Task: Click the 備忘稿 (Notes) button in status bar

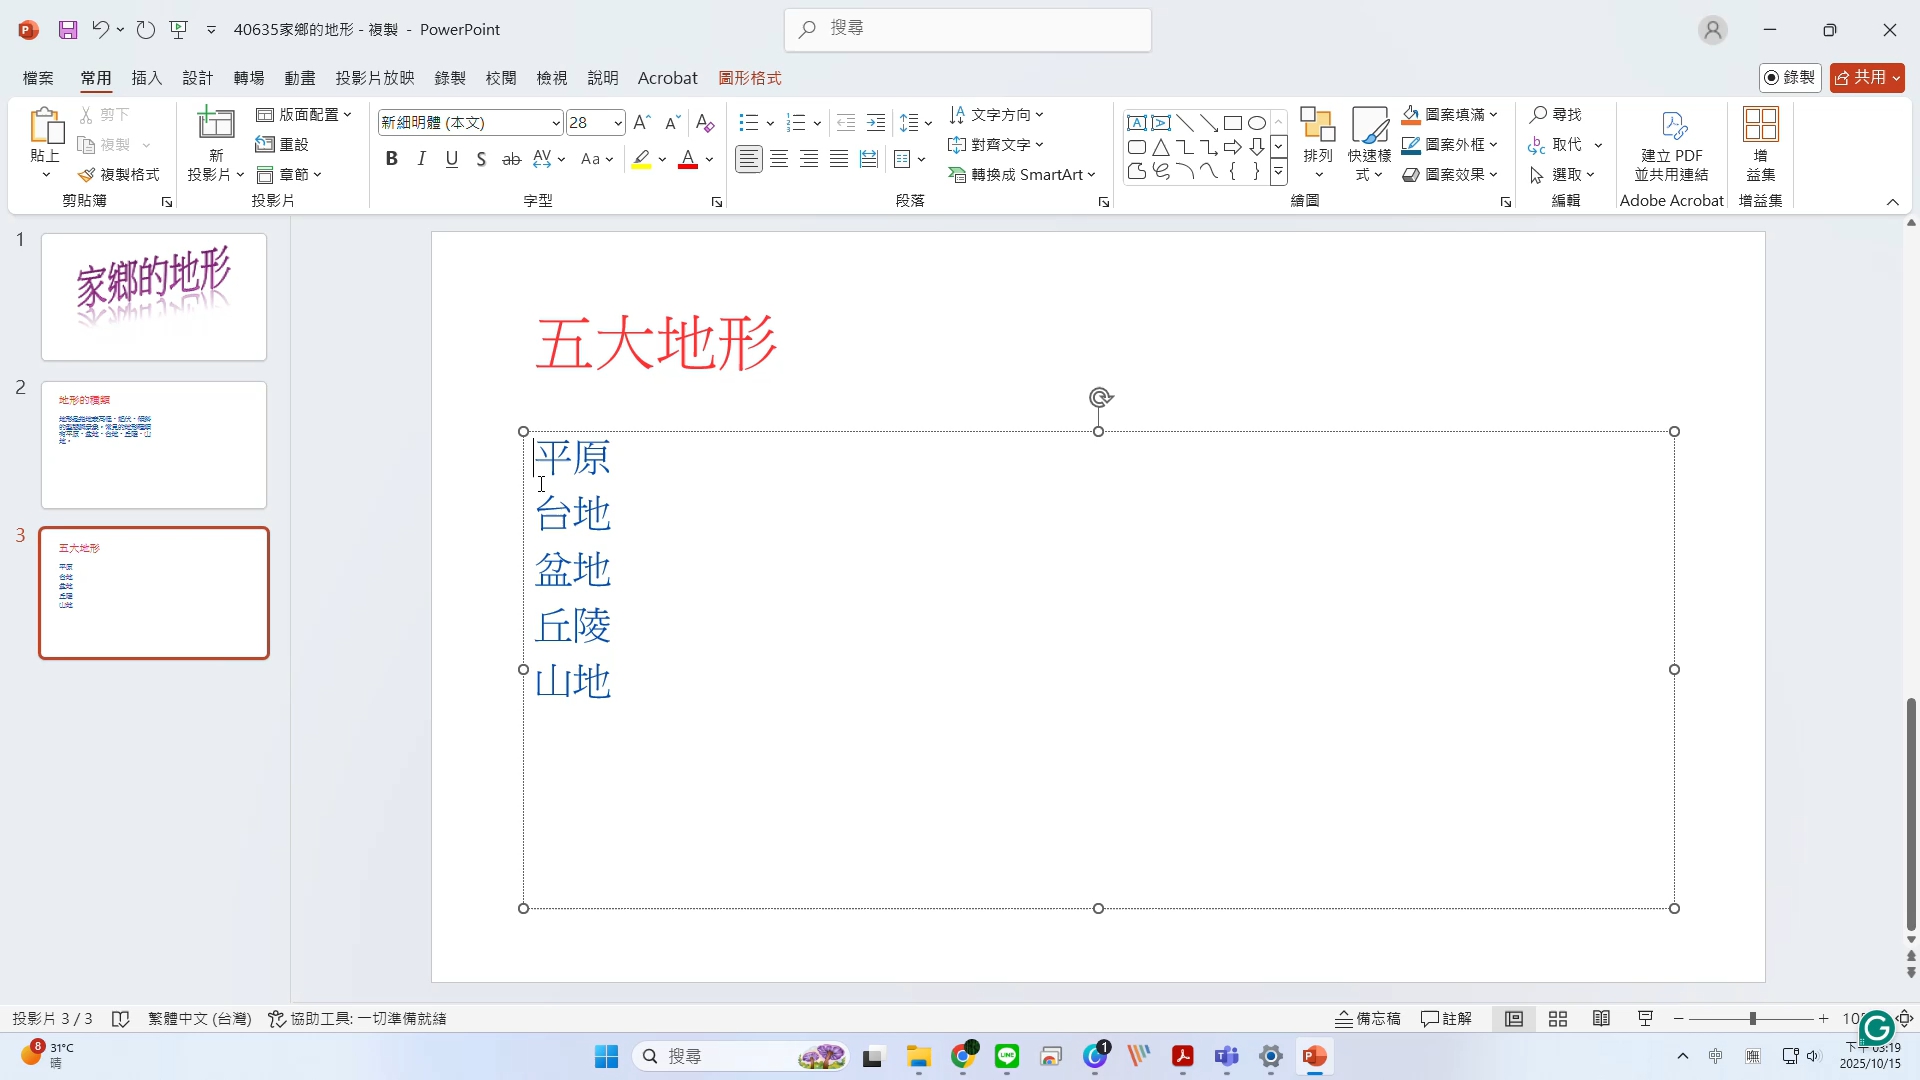Action: point(1367,1019)
